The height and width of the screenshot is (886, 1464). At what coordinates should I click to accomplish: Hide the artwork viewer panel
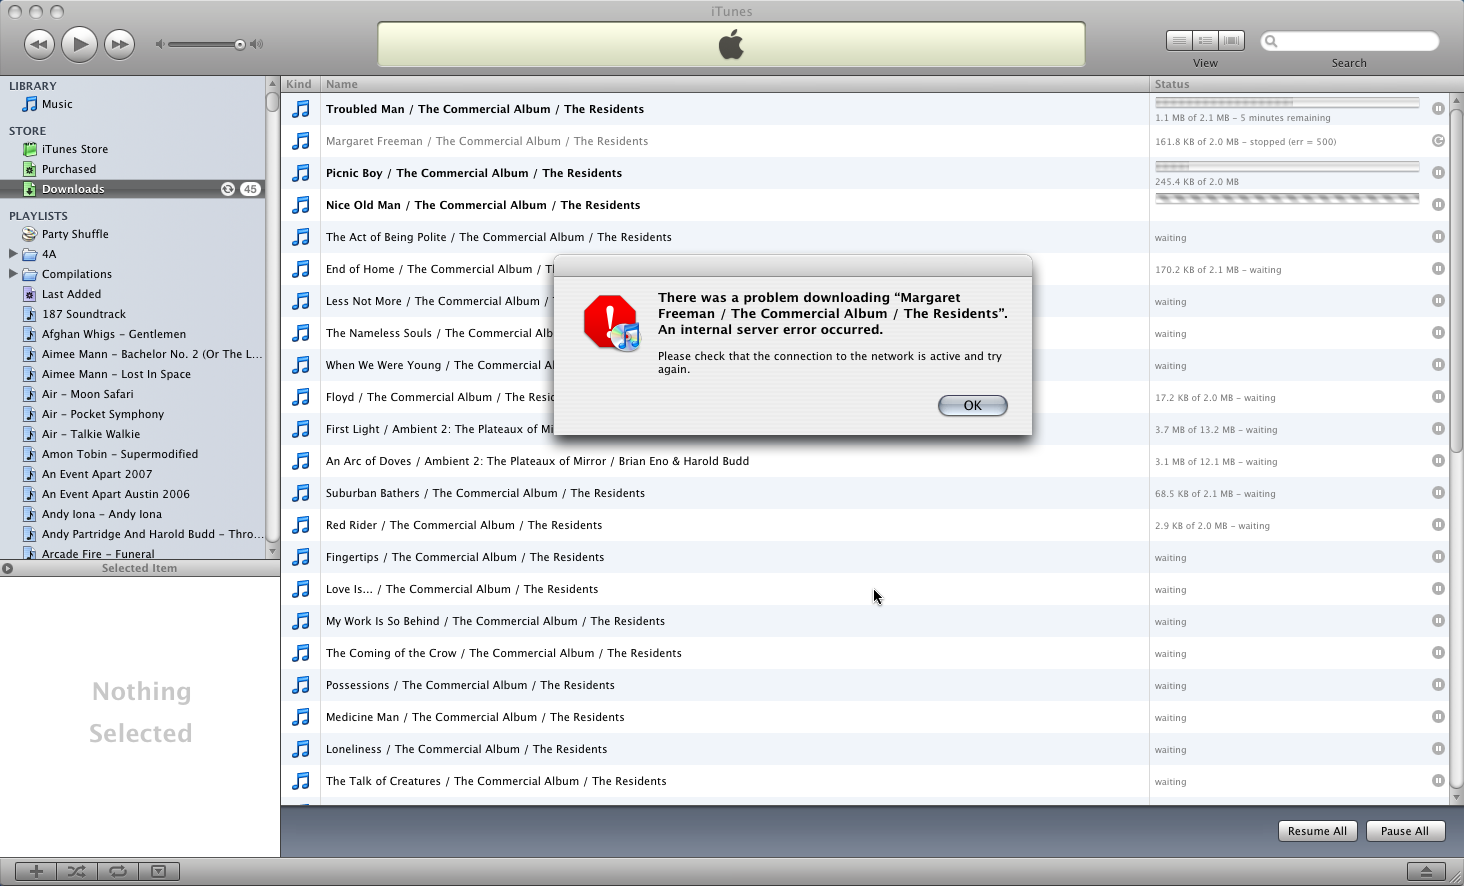click(158, 871)
